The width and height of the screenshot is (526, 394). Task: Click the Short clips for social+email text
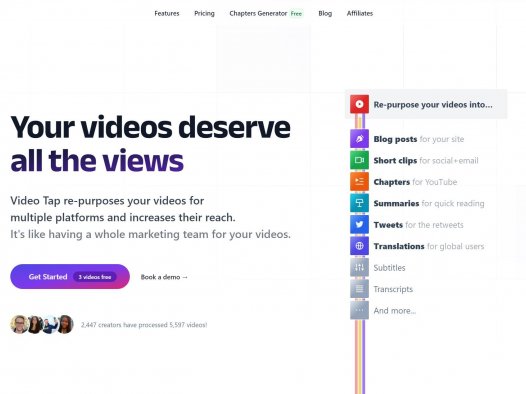tap(426, 161)
